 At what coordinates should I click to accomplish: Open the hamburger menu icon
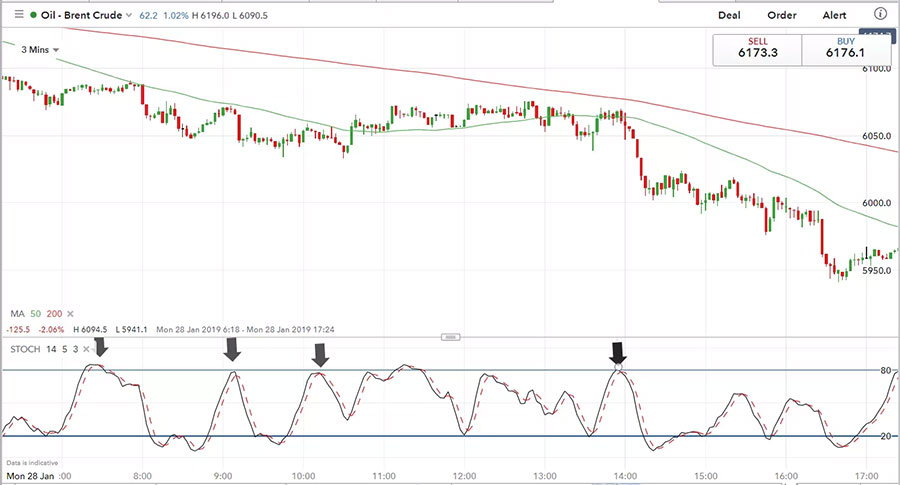19,15
